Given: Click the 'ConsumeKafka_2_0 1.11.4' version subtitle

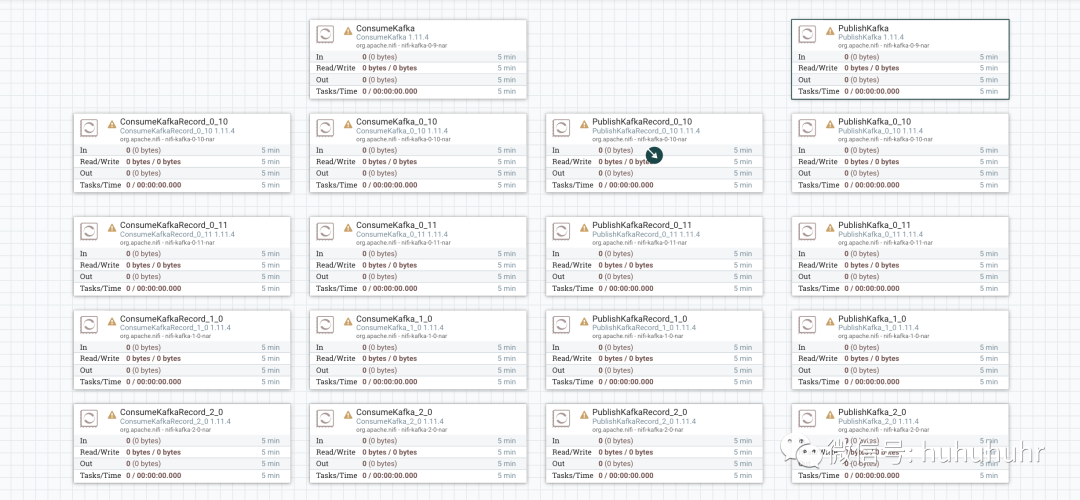Looking at the screenshot, I should [397, 421].
